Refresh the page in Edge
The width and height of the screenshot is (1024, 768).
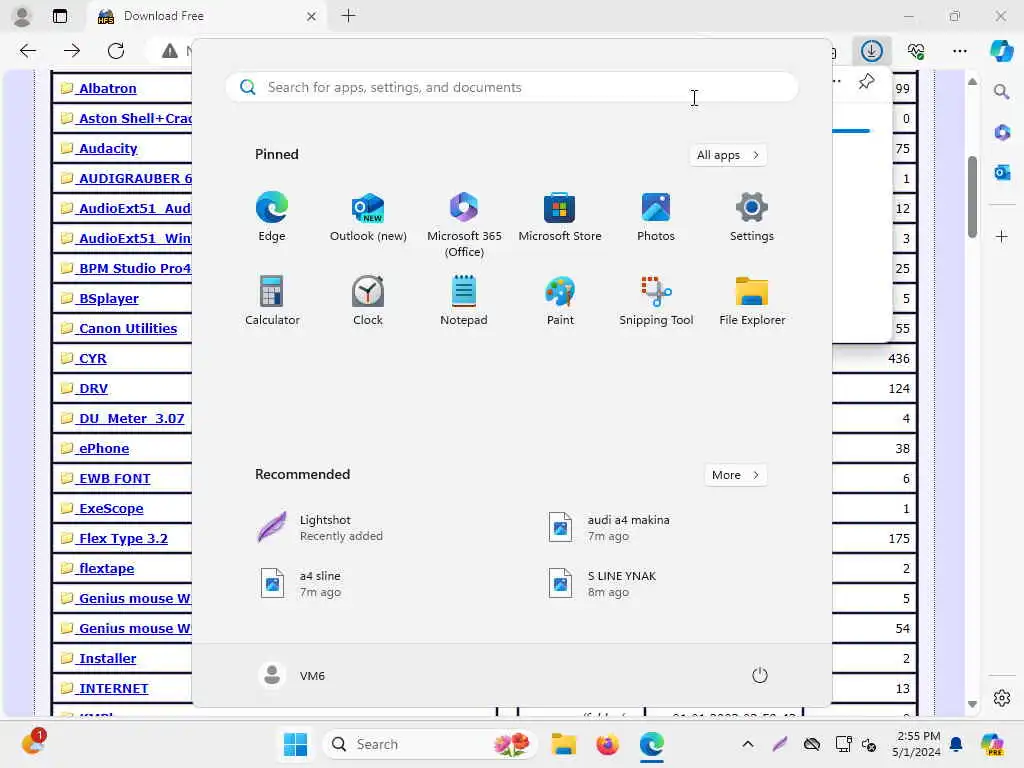(x=116, y=50)
